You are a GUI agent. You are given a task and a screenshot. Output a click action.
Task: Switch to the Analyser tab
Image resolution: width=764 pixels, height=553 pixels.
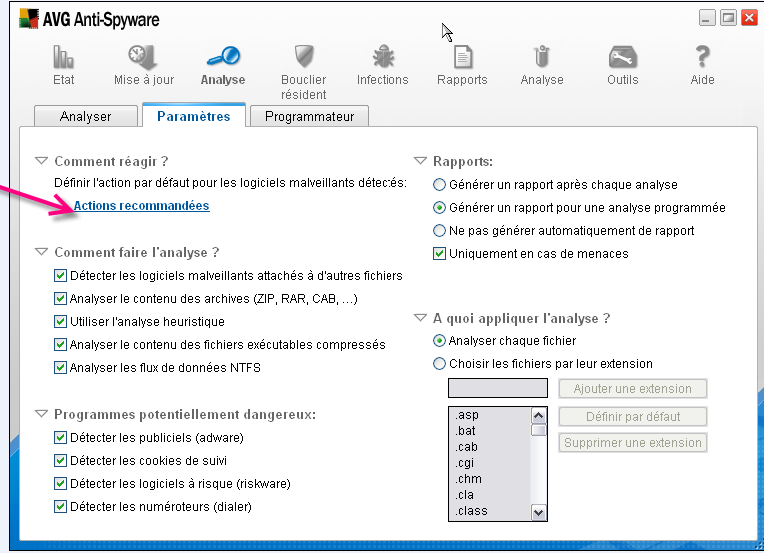pyautogui.click(x=86, y=116)
